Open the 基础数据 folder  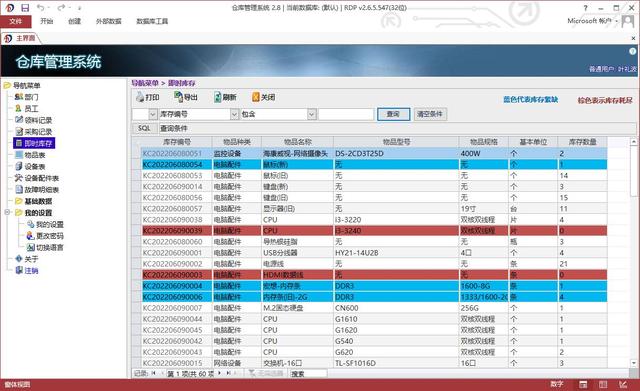click(33, 201)
